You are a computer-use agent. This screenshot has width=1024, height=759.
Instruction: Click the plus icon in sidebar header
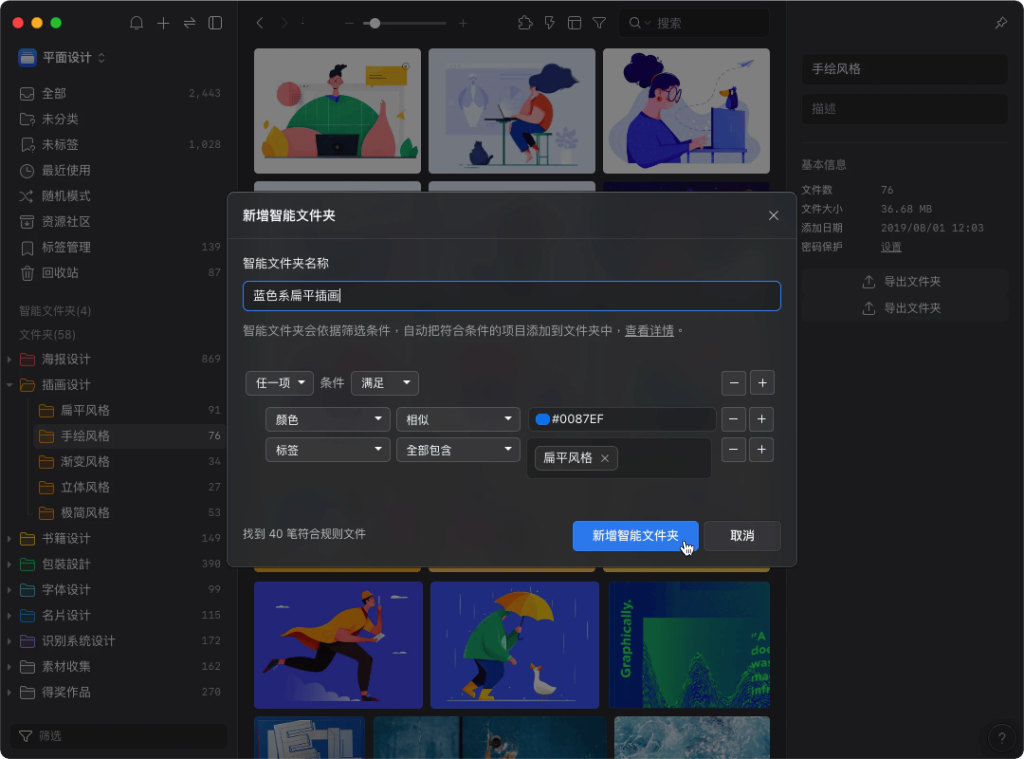click(x=163, y=23)
